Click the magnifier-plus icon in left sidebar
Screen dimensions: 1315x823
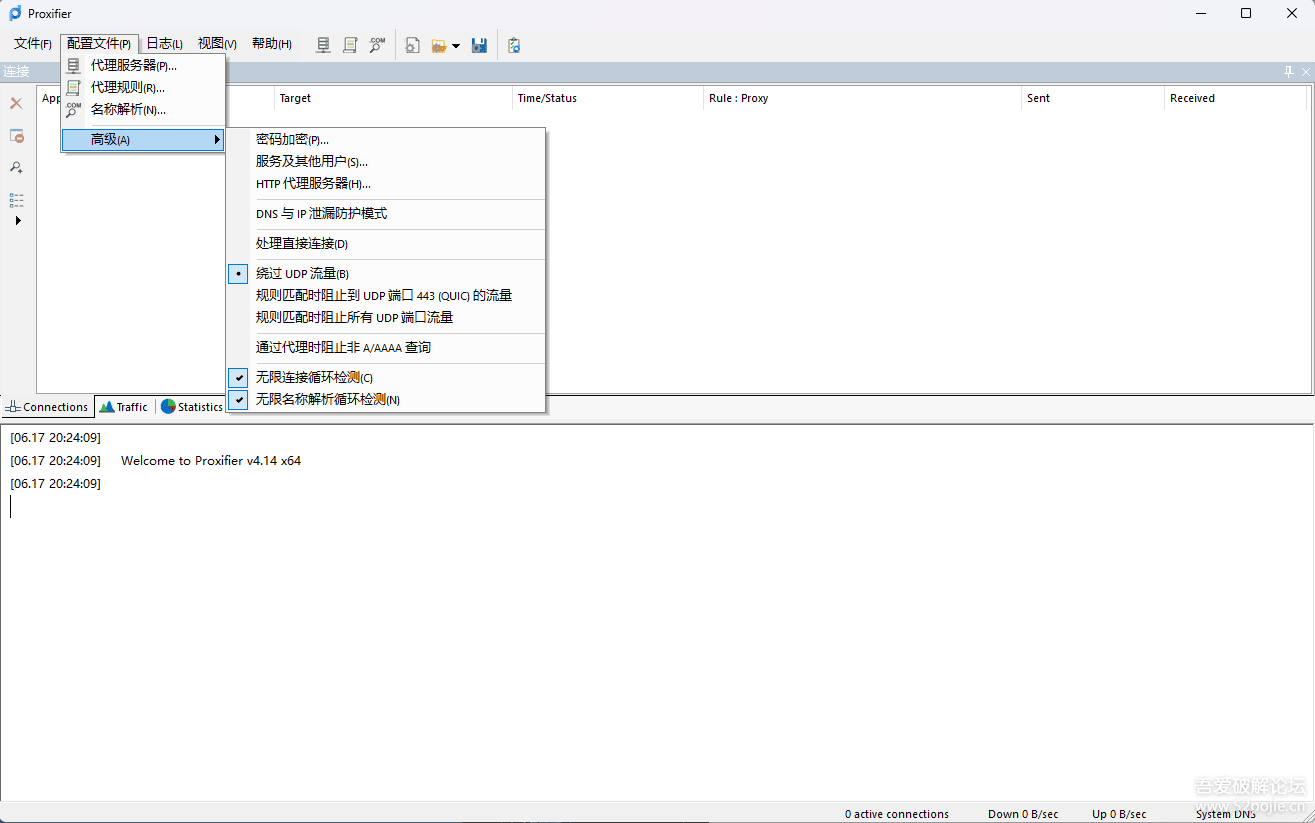click(x=16, y=167)
